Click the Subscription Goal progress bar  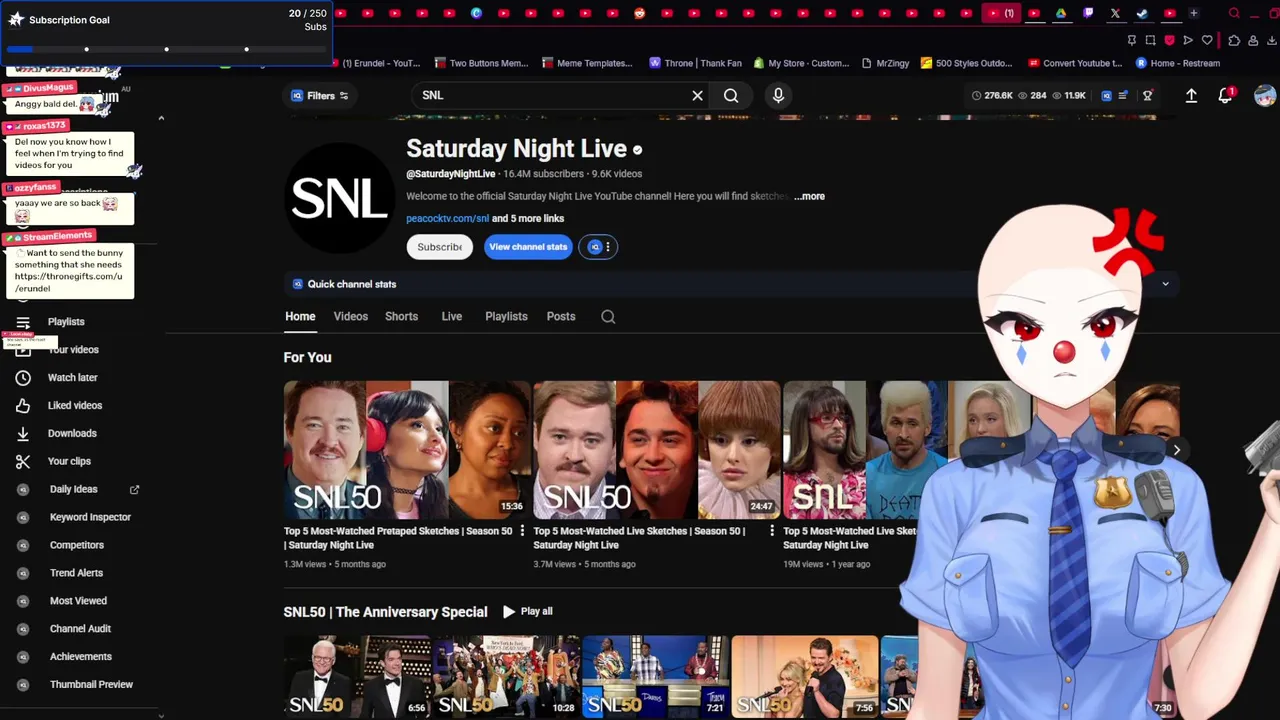click(x=166, y=49)
